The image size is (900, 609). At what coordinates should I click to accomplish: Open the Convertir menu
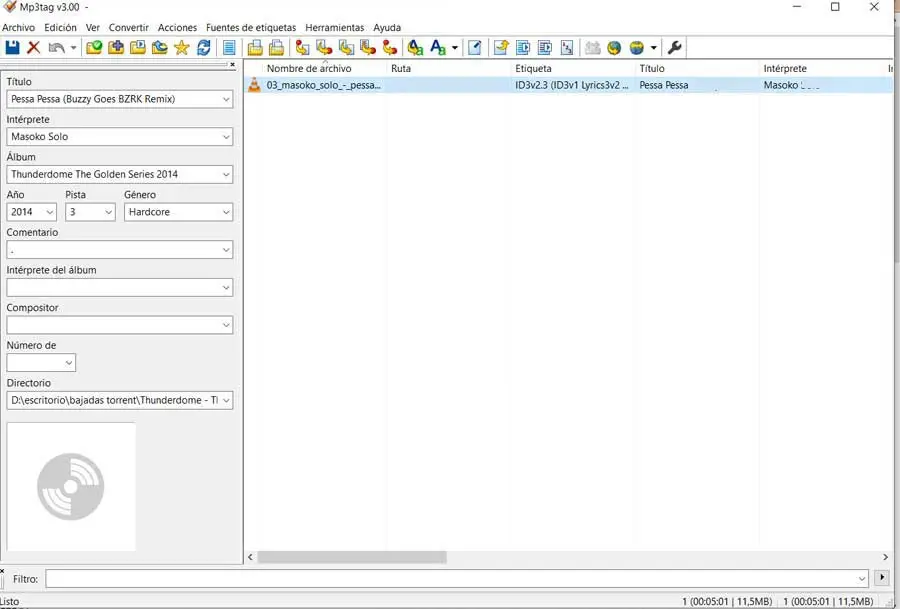click(129, 28)
